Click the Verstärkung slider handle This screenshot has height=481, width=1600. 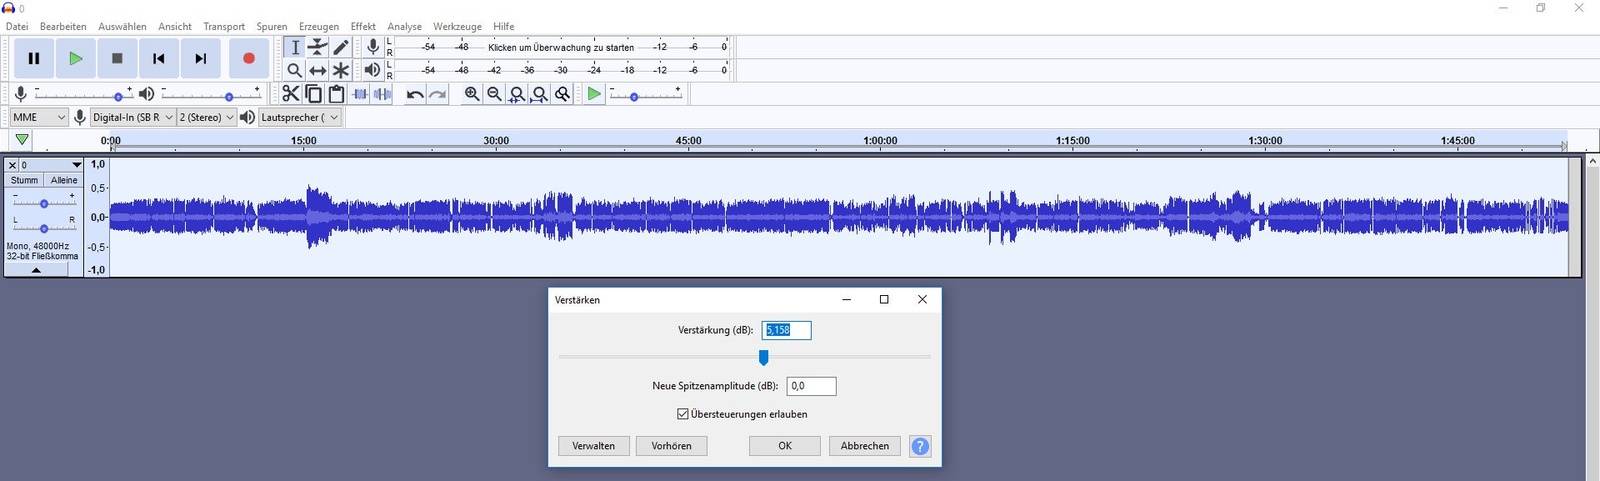tap(764, 357)
